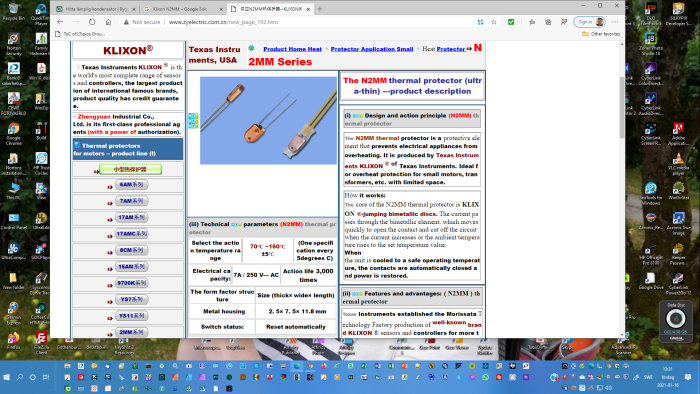Open browser Settings and more menu
The height and width of the screenshot is (394, 700).
pyautogui.click(x=615, y=22)
